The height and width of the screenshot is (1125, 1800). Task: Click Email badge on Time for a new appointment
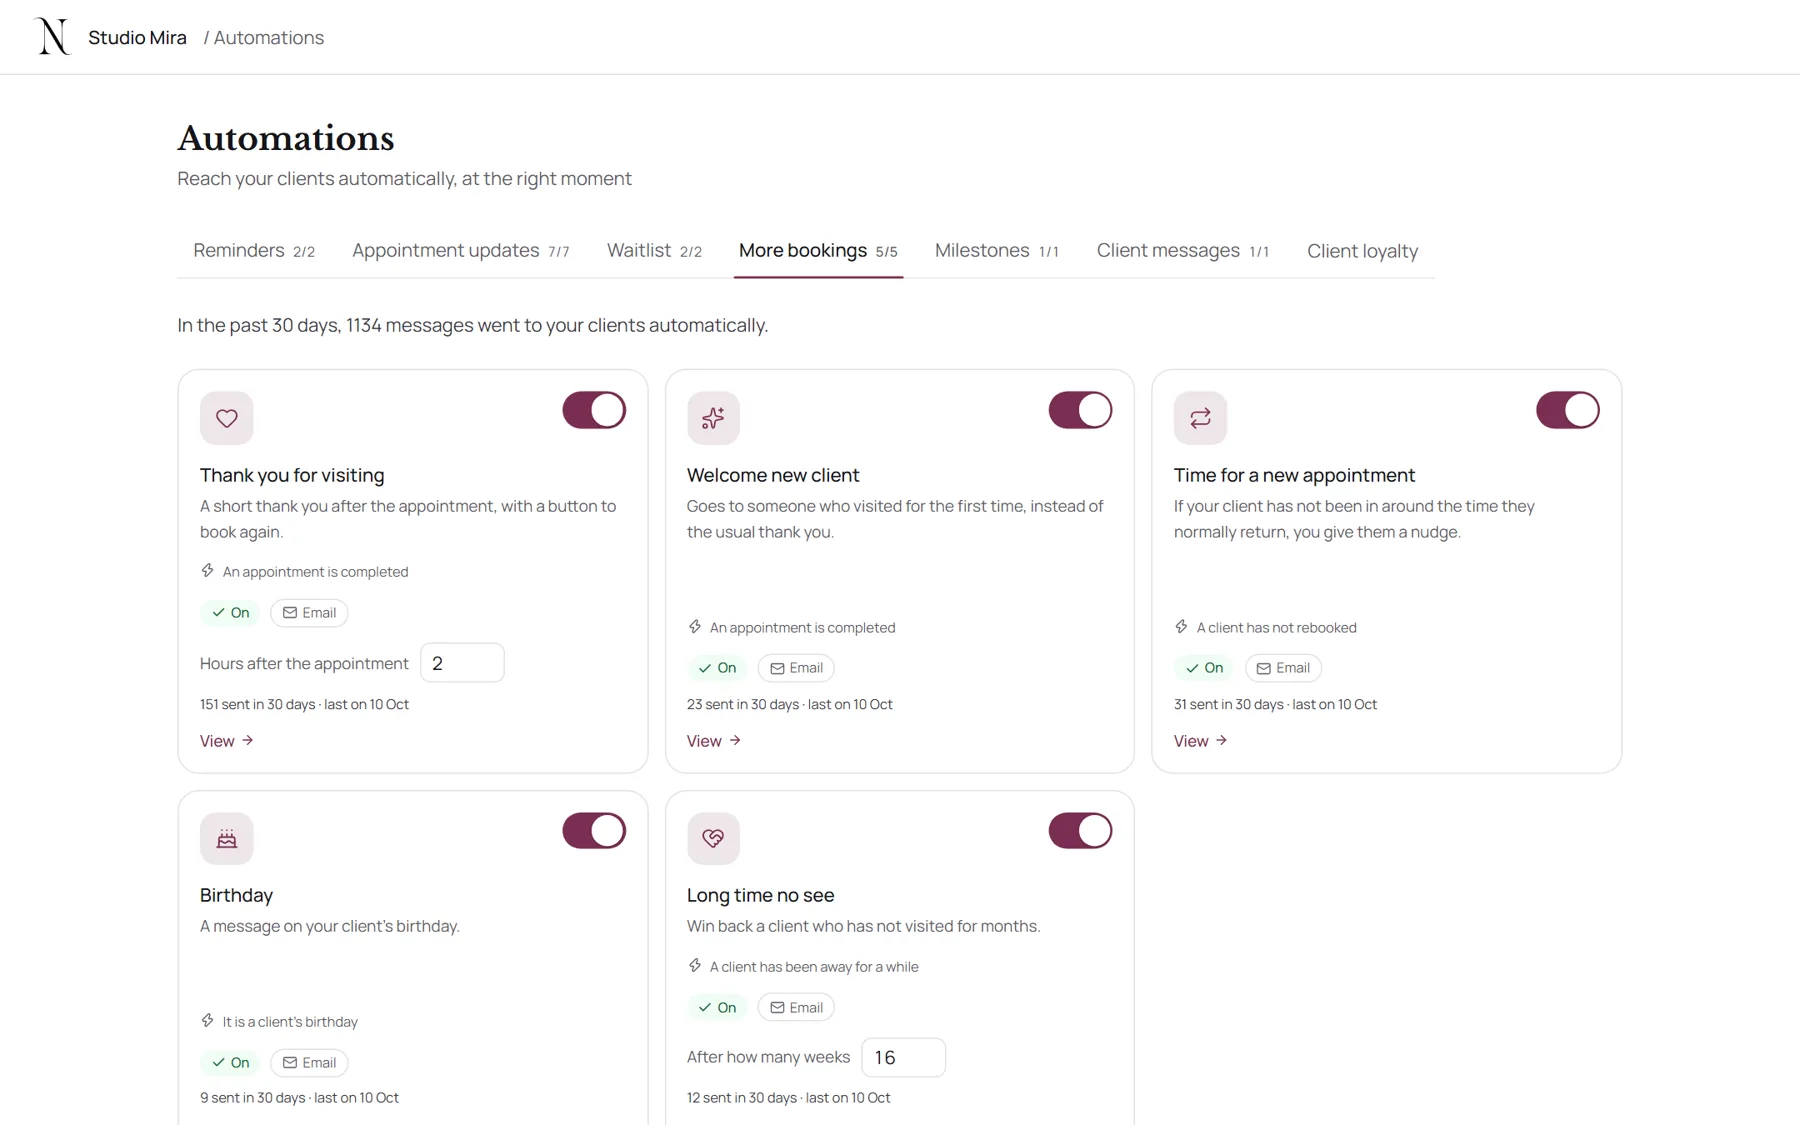[x=1283, y=668]
